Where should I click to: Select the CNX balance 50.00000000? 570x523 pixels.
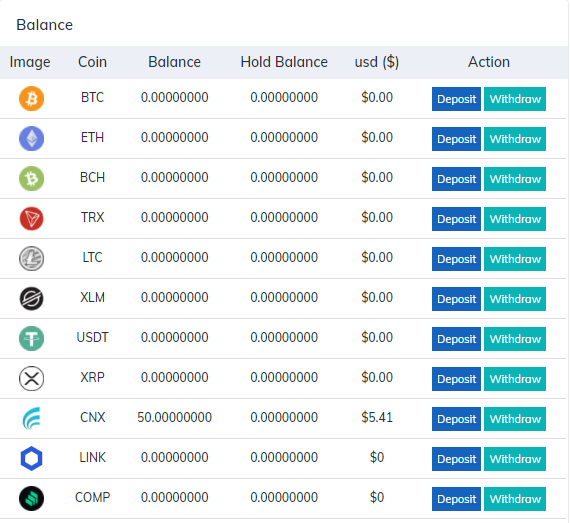tap(174, 417)
